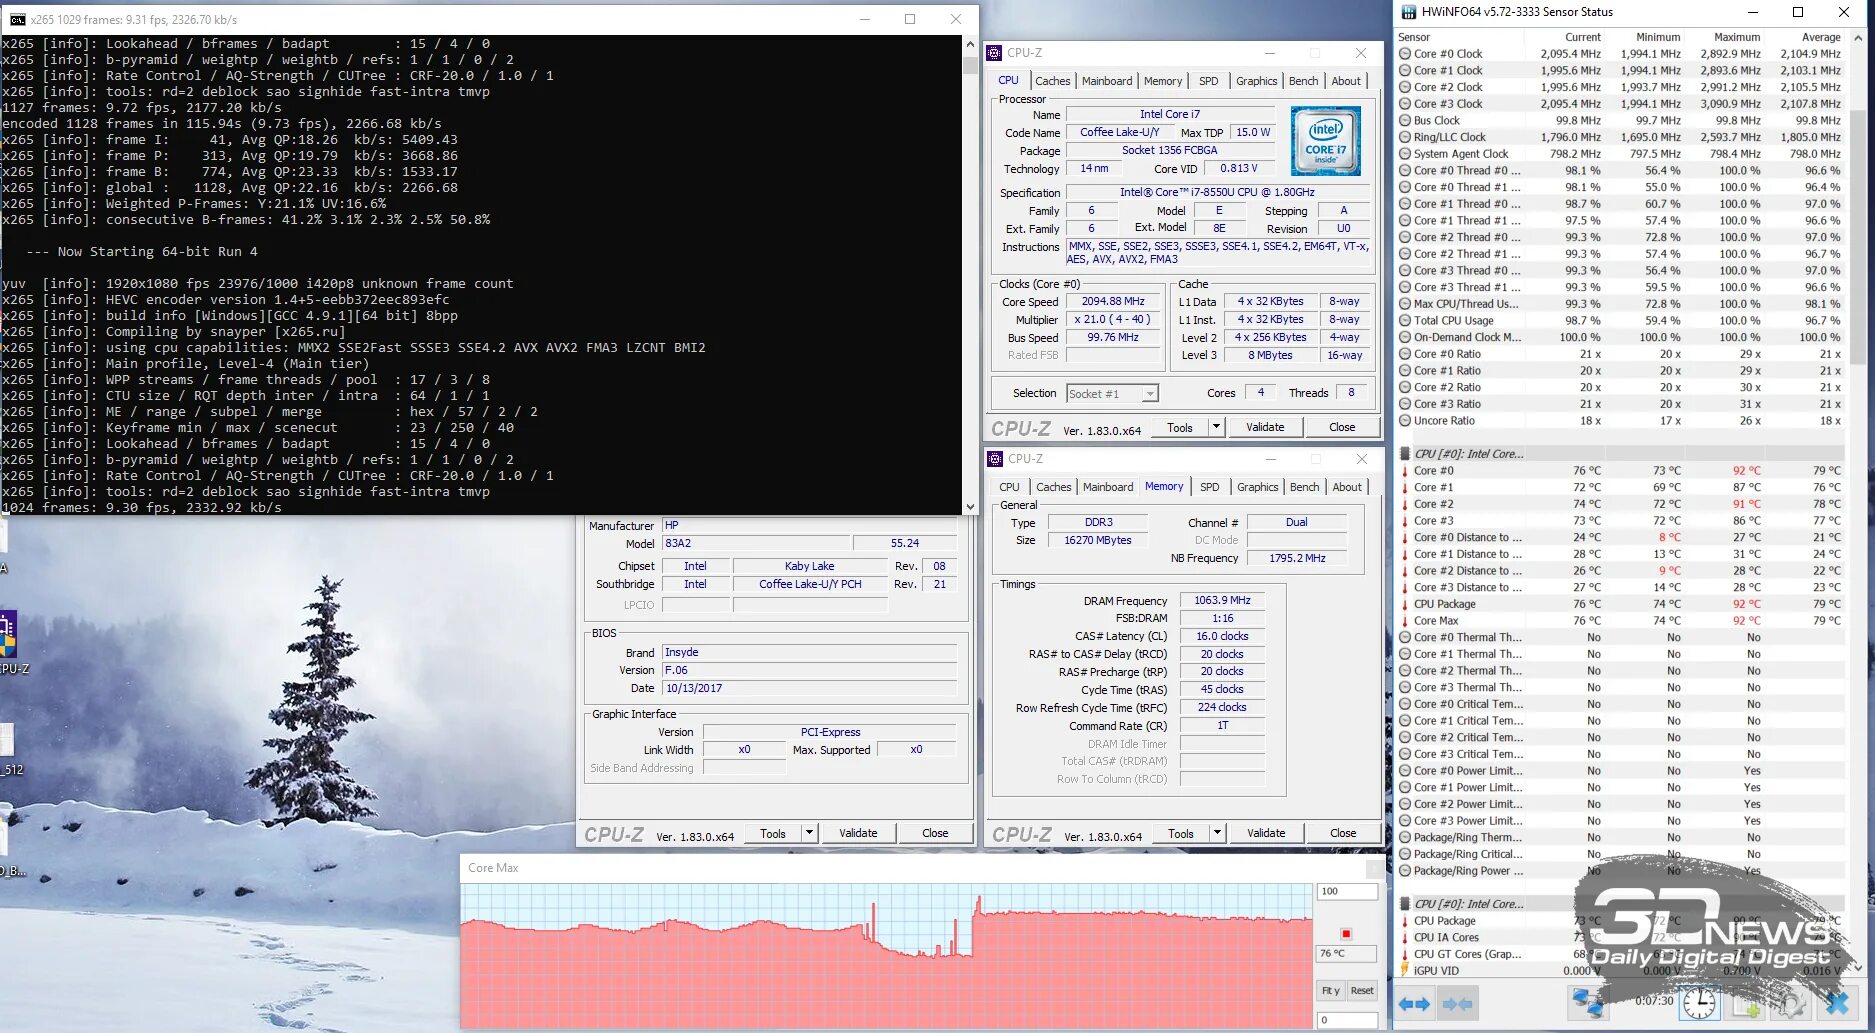Click the Fit y button in Core Max graph
The width and height of the screenshot is (1875, 1033).
click(x=1330, y=991)
